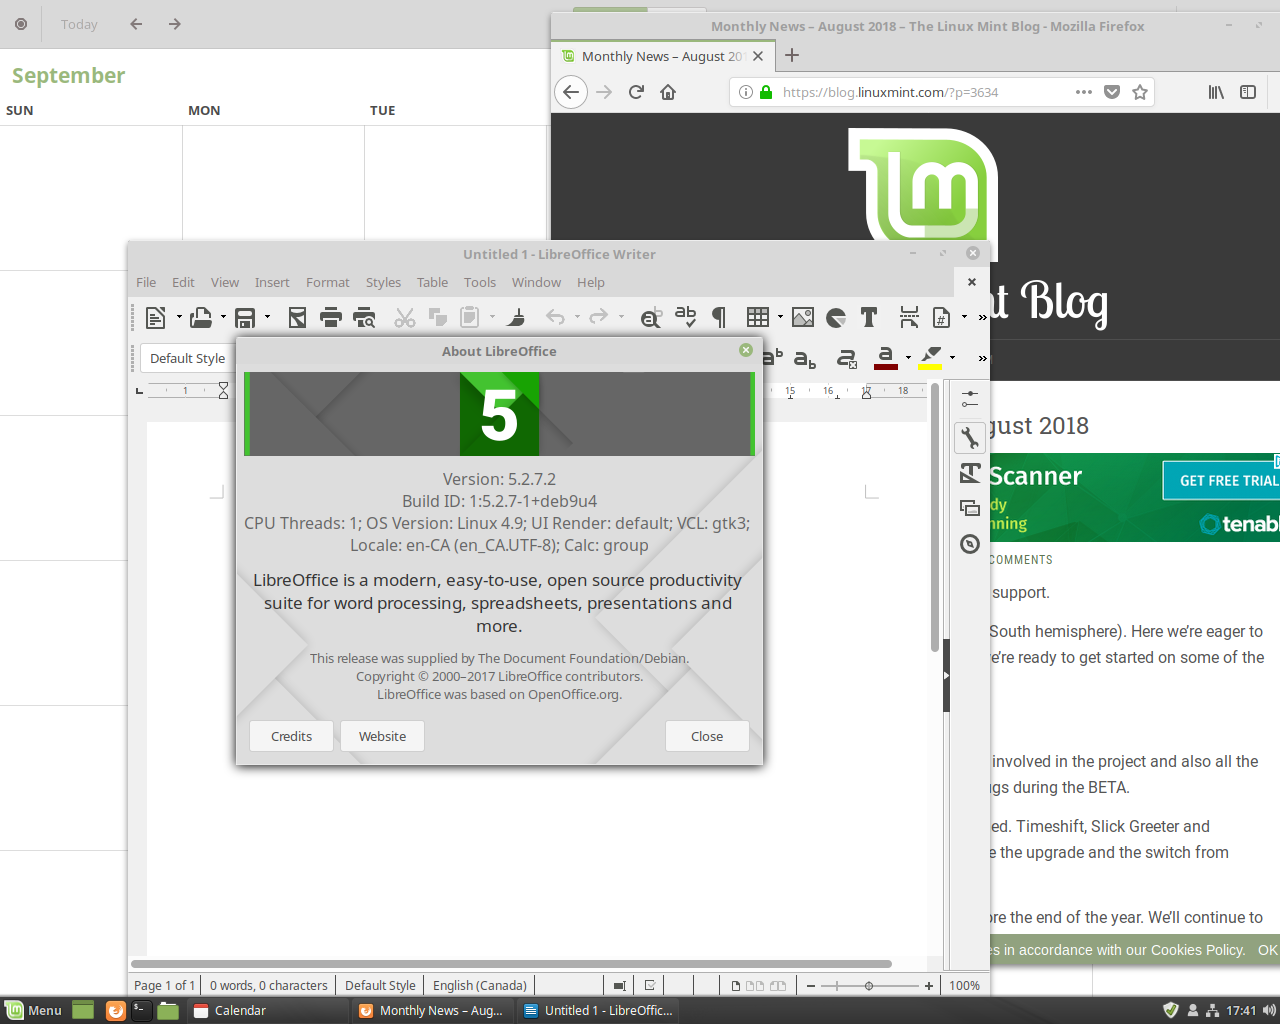Click the Save icon in Writer toolbar

pyautogui.click(x=244, y=318)
